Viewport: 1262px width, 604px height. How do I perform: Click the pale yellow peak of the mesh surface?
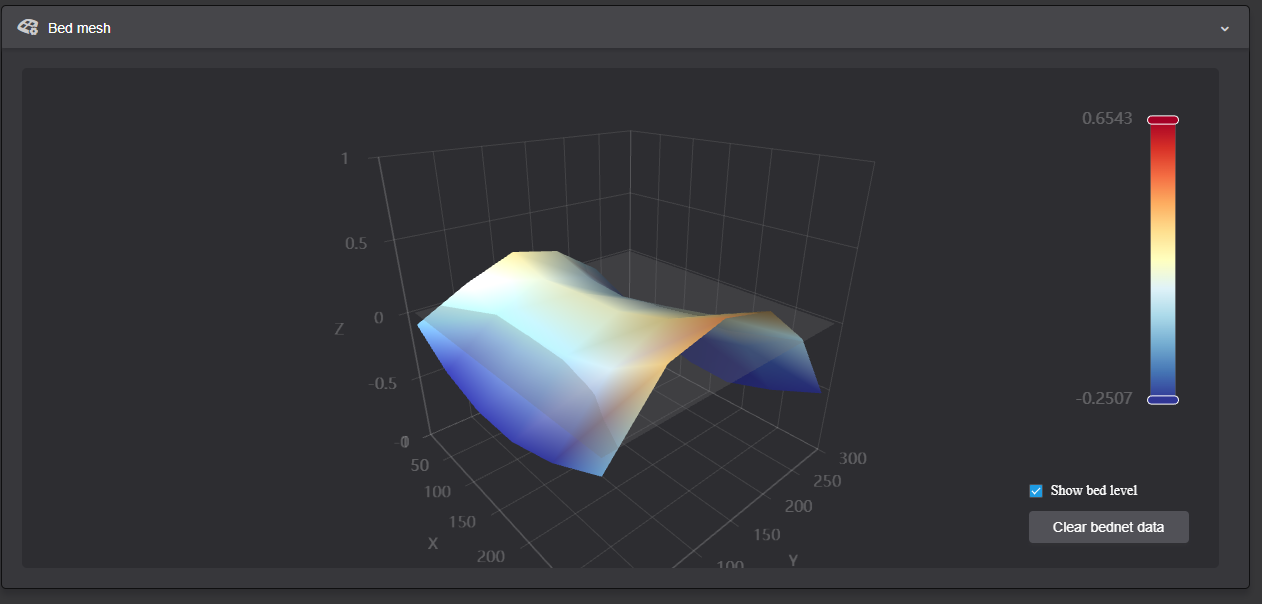pyautogui.click(x=530, y=262)
